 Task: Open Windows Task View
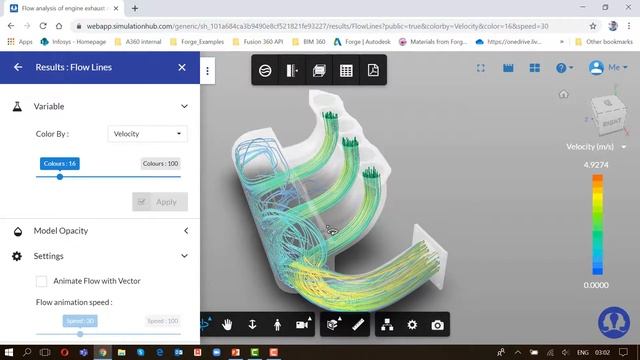coord(45,352)
